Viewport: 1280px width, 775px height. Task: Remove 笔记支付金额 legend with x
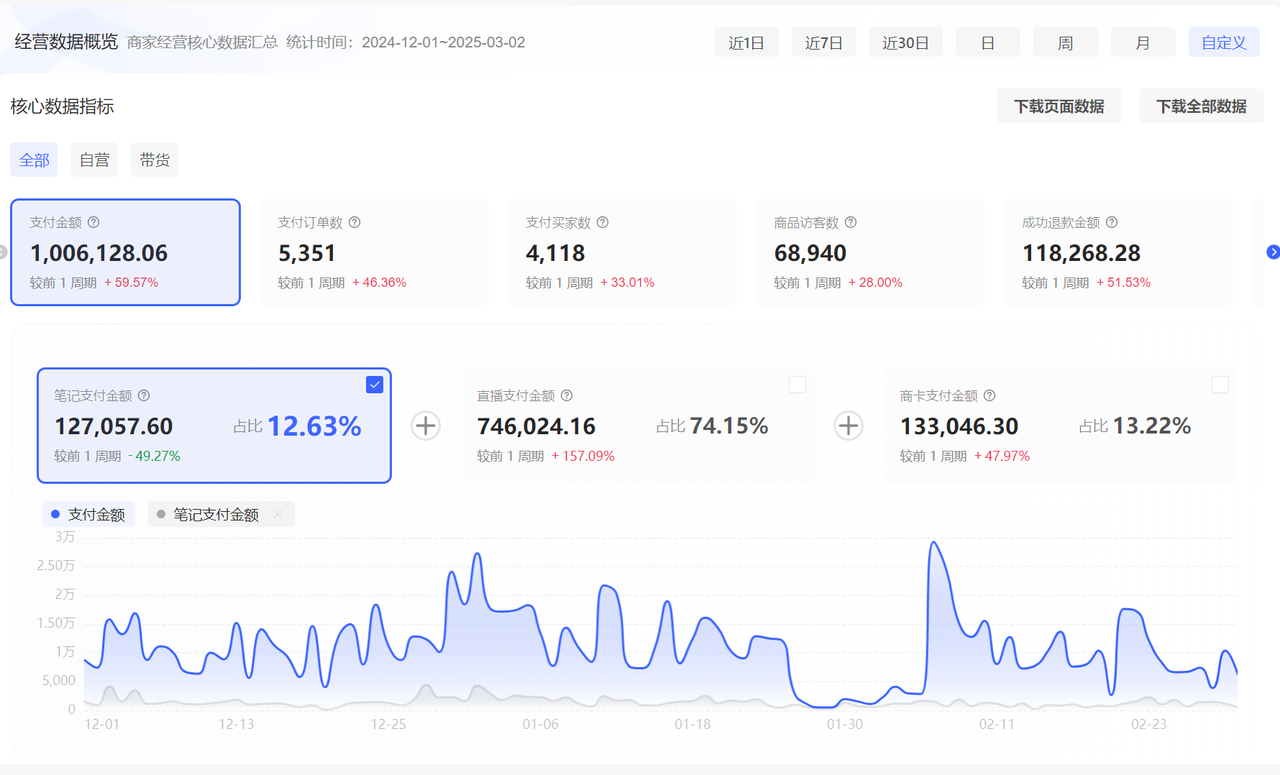tap(277, 515)
